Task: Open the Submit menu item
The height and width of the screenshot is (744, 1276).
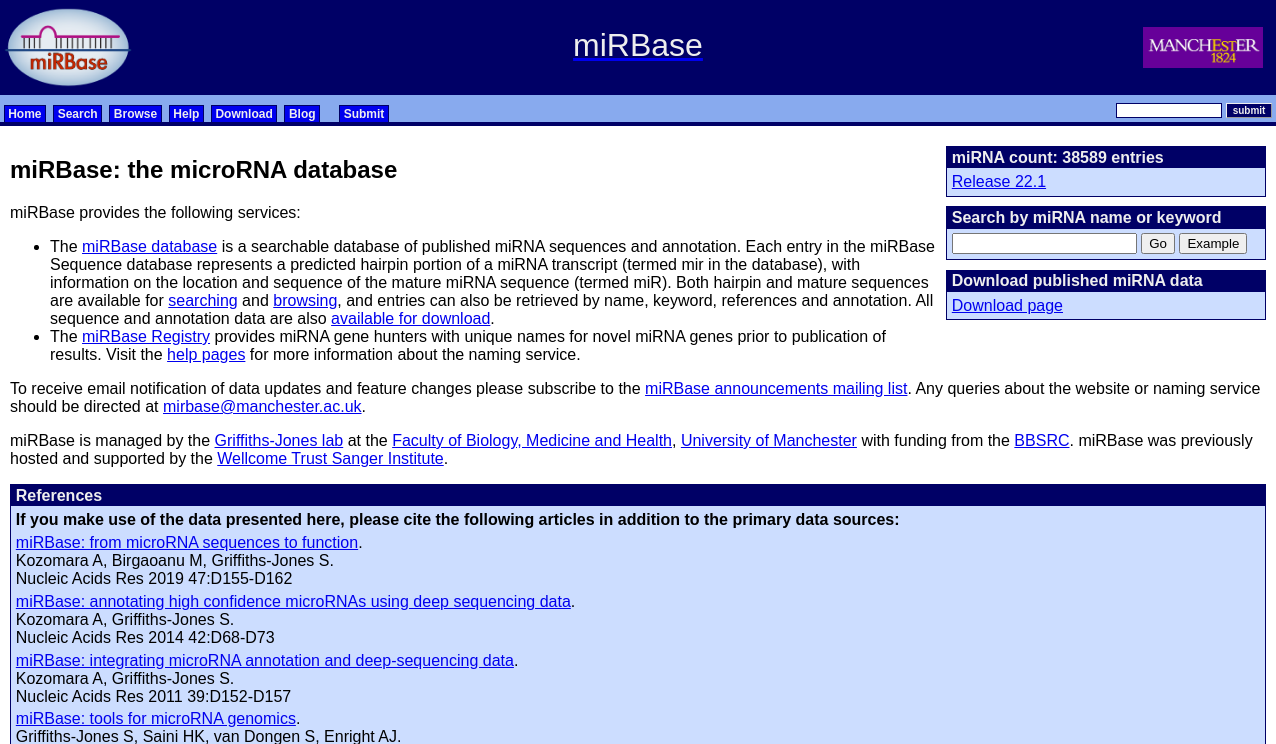Action: tap(364, 114)
